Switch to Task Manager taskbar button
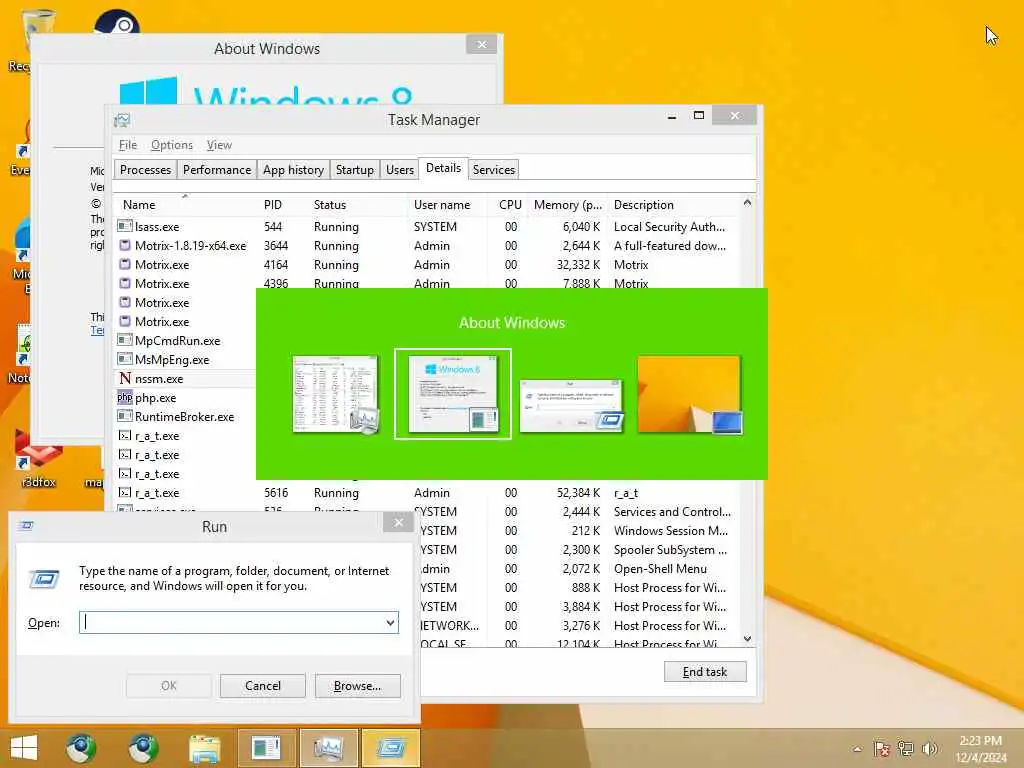This screenshot has height=768, width=1024. (328, 748)
